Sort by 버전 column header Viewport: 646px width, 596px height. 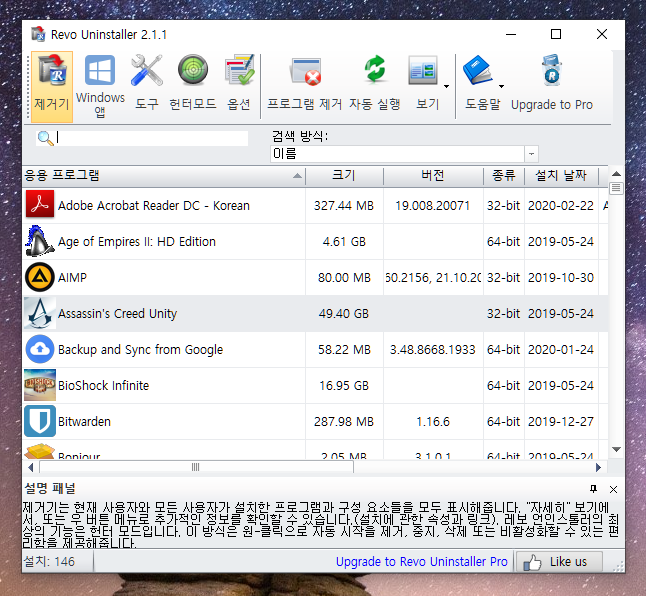click(433, 175)
